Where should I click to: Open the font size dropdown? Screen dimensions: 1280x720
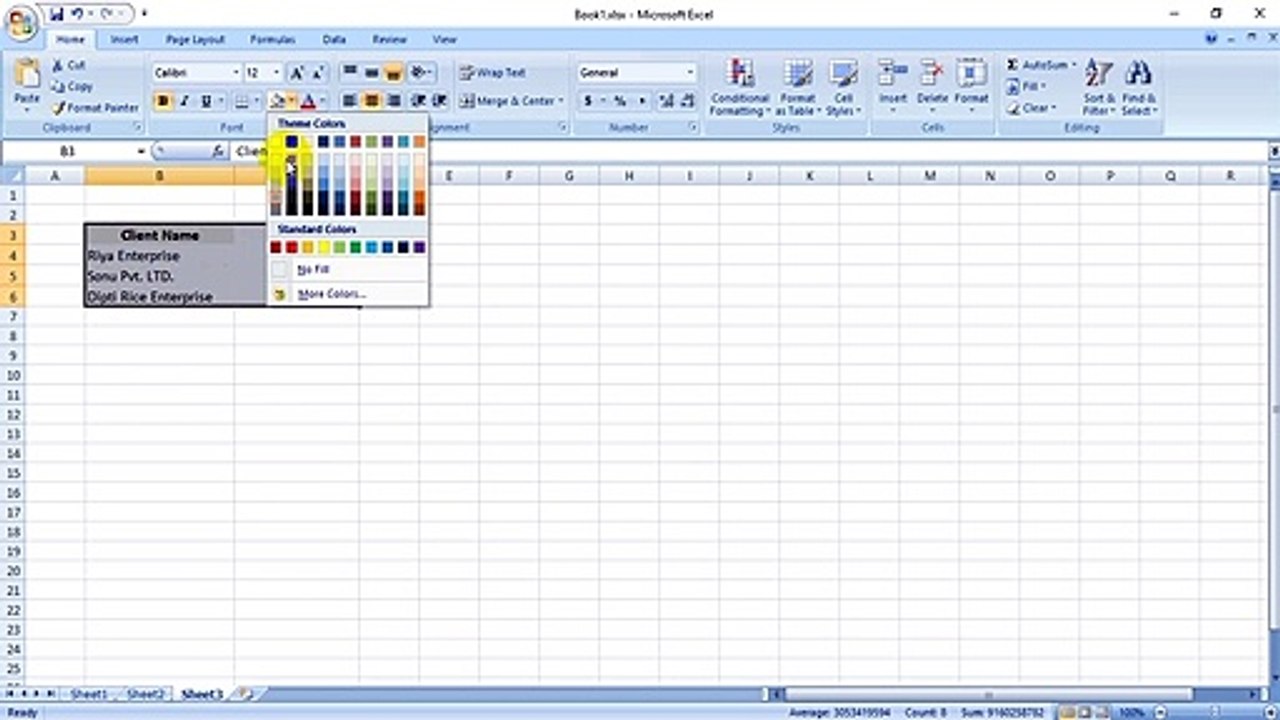click(277, 73)
